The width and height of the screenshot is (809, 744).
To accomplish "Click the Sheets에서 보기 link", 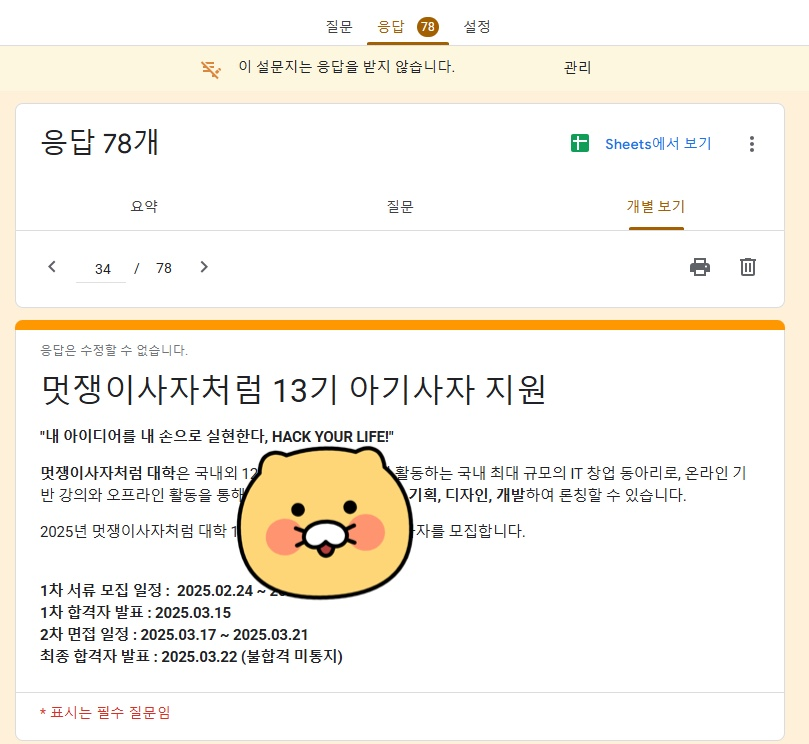I will click(x=658, y=143).
